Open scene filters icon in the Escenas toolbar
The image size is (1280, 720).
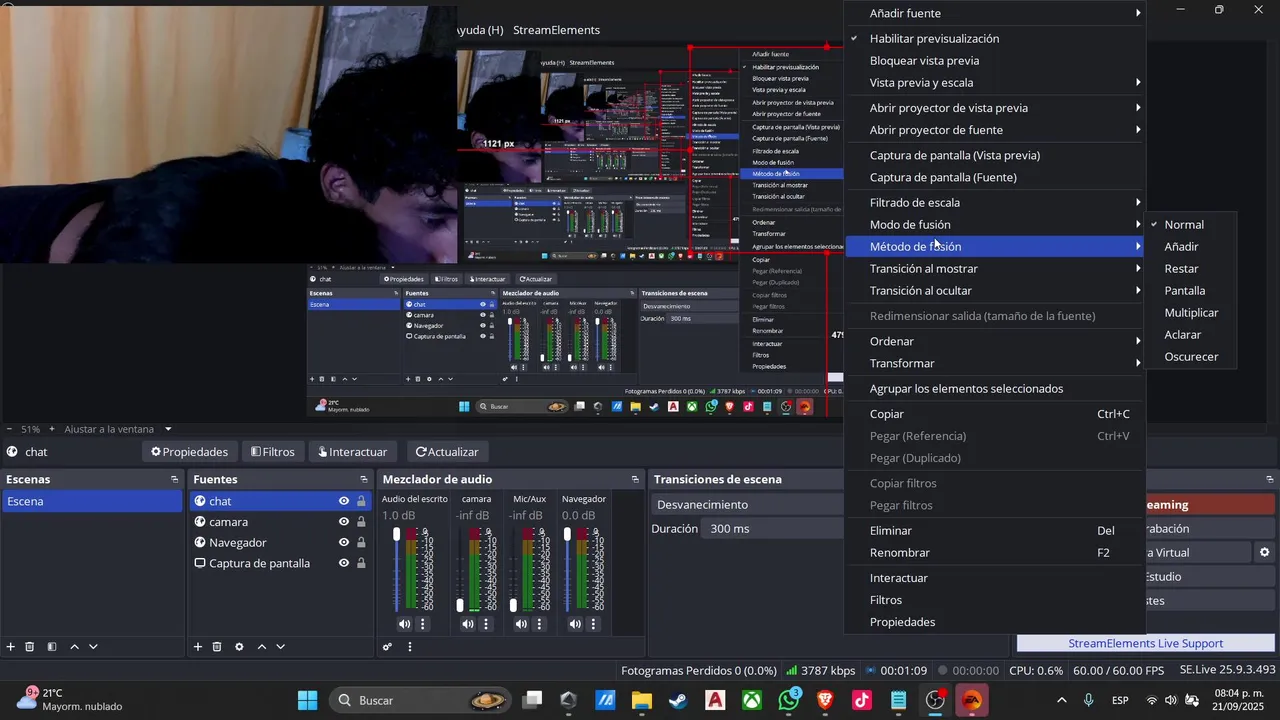tap(52, 647)
